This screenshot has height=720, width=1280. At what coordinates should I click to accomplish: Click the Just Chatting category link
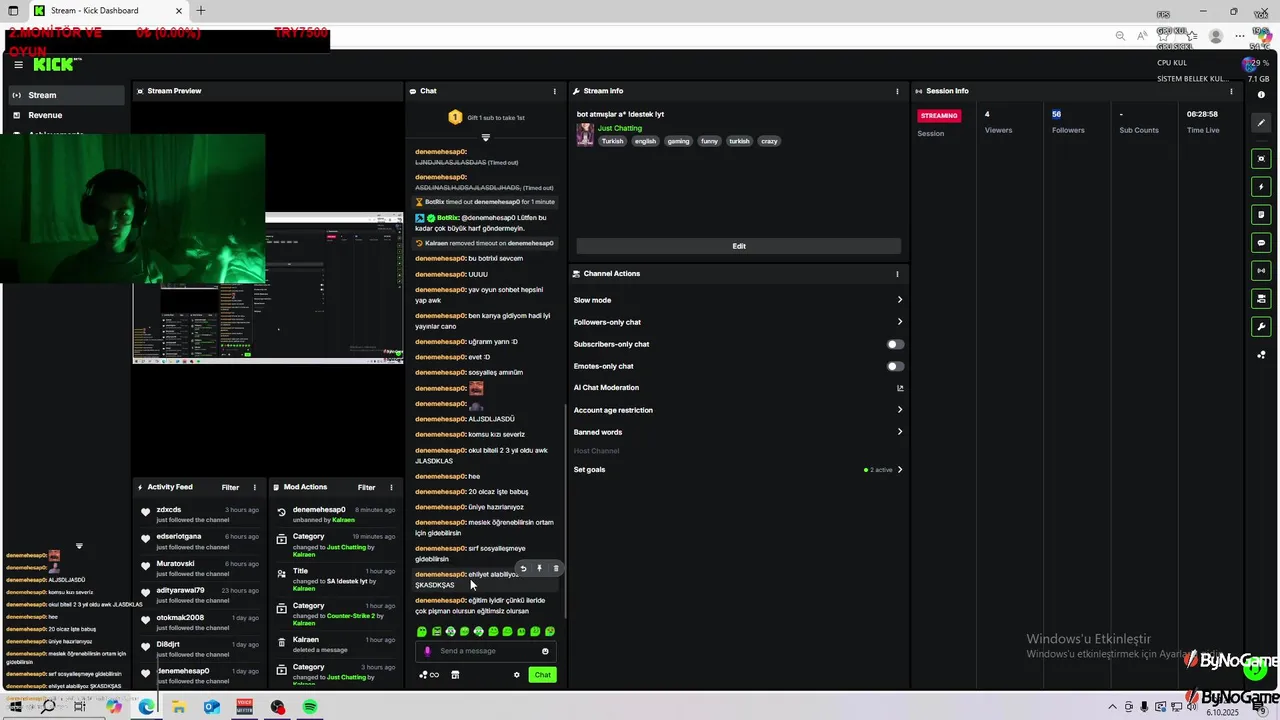[620, 128]
